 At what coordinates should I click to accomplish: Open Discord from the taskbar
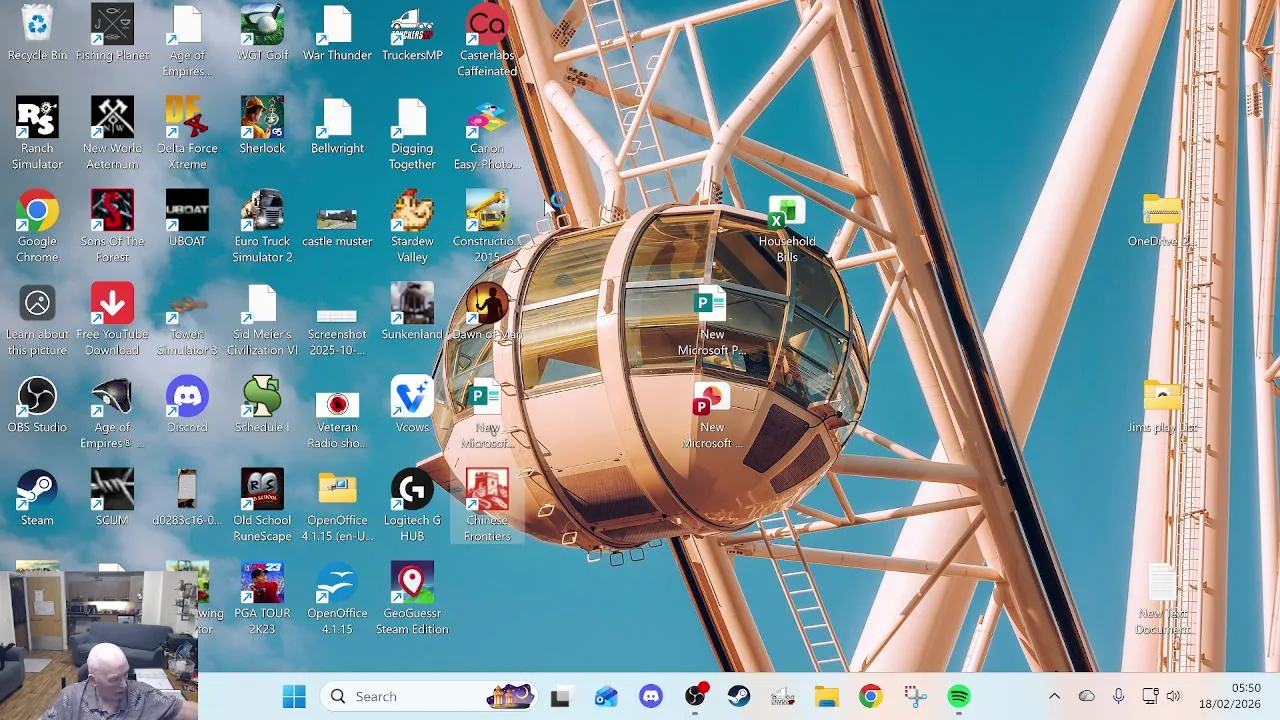click(651, 696)
